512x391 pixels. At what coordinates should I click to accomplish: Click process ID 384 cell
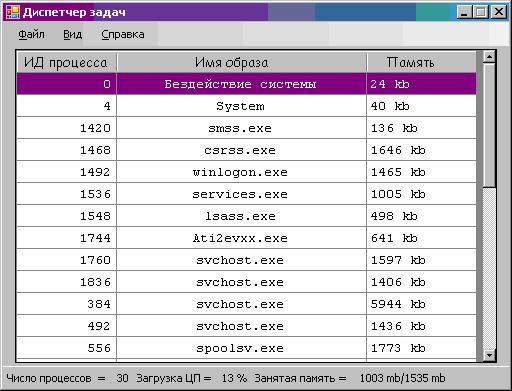click(66, 304)
